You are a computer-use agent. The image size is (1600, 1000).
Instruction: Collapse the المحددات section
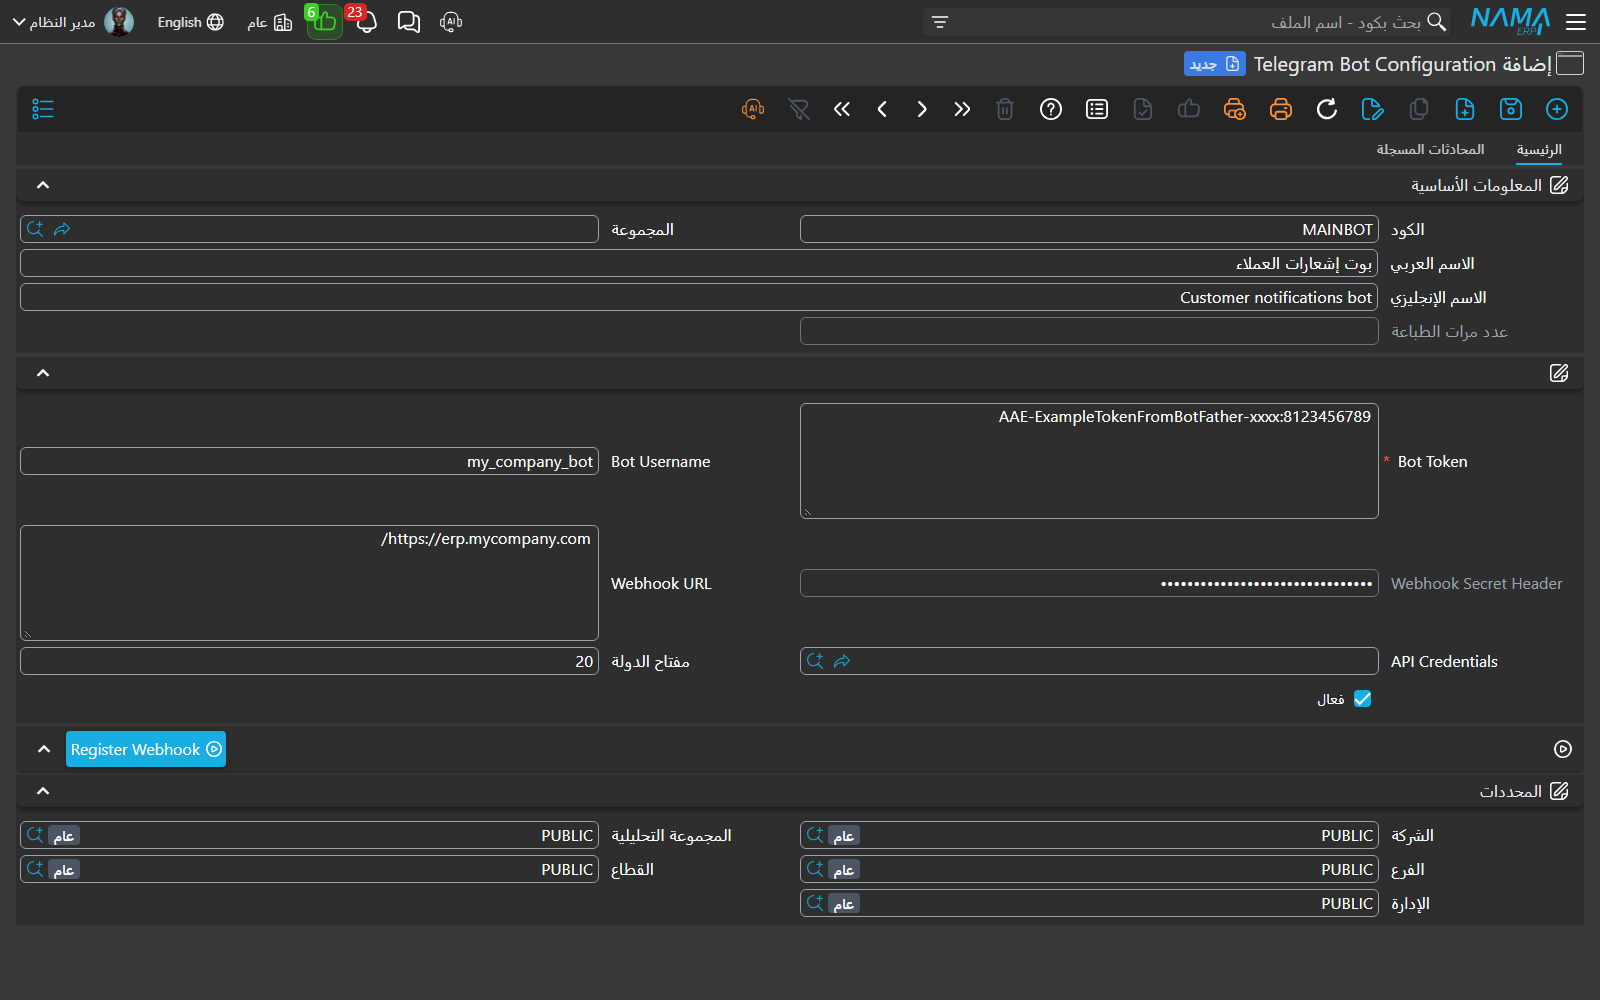tap(43, 791)
